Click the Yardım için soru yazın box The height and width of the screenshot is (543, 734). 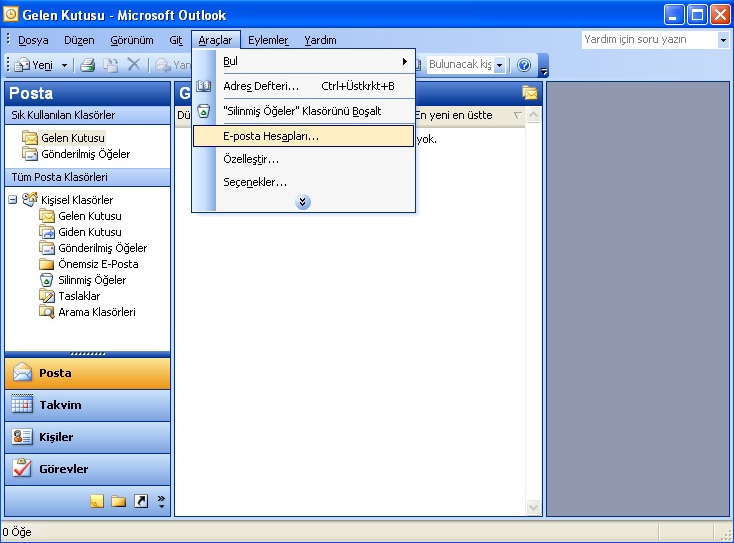(x=649, y=40)
